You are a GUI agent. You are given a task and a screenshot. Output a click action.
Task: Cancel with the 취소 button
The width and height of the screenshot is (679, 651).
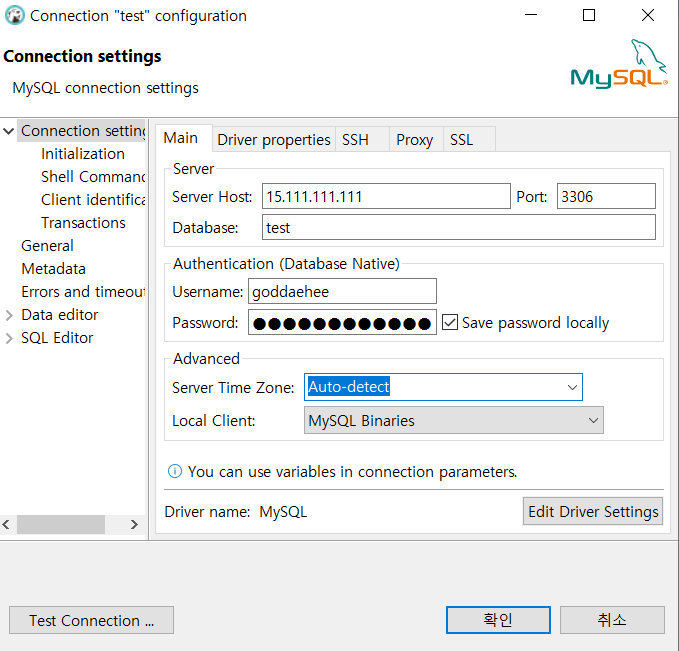612,620
